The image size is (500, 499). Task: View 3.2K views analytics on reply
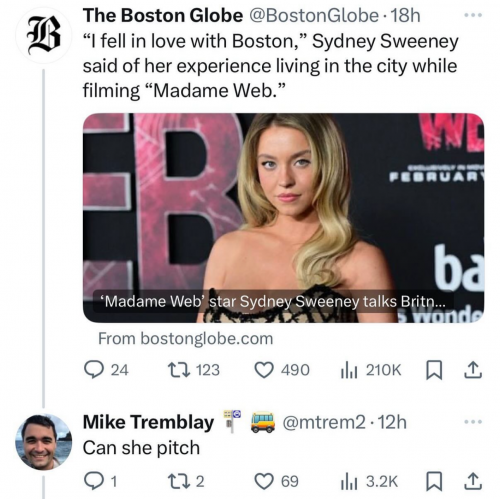point(369,481)
